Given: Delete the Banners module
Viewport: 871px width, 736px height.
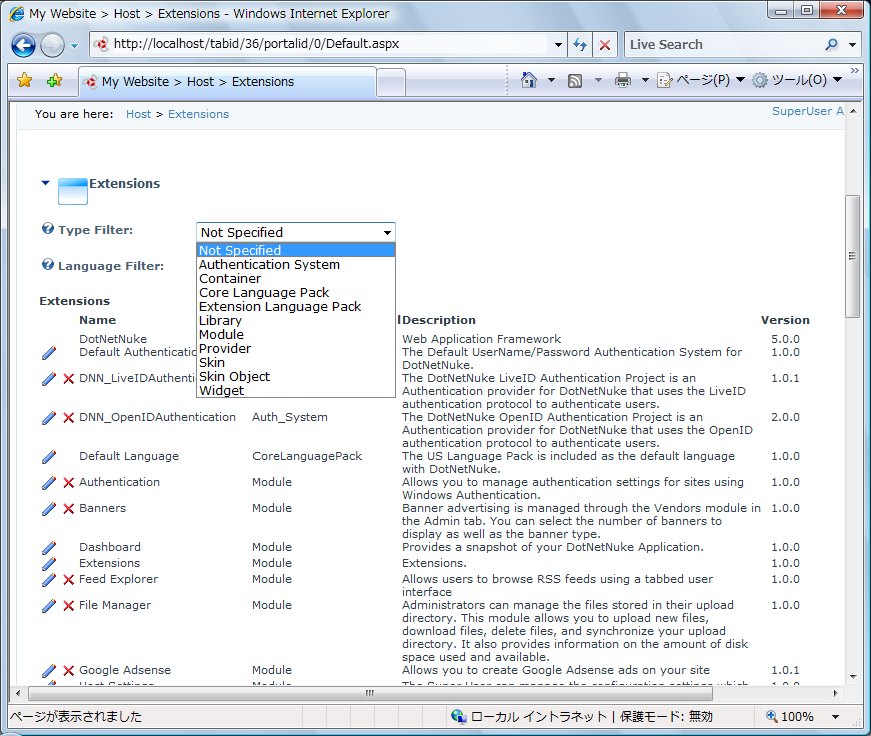Looking at the screenshot, I should [68, 509].
